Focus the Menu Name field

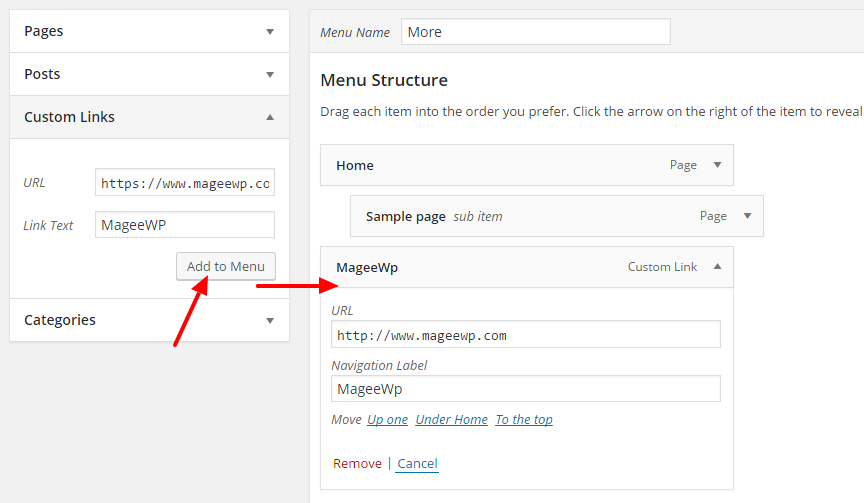pyautogui.click(x=536, y=32)
